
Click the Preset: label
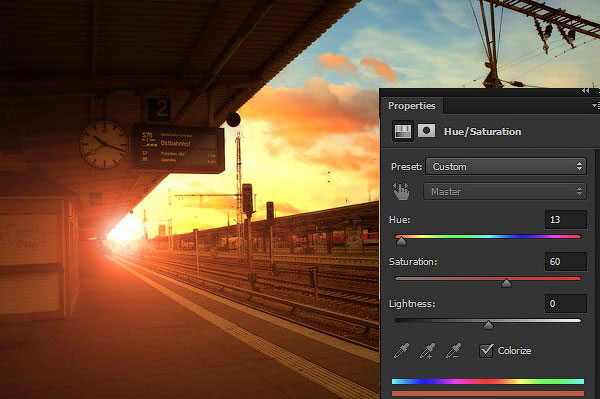406,167
